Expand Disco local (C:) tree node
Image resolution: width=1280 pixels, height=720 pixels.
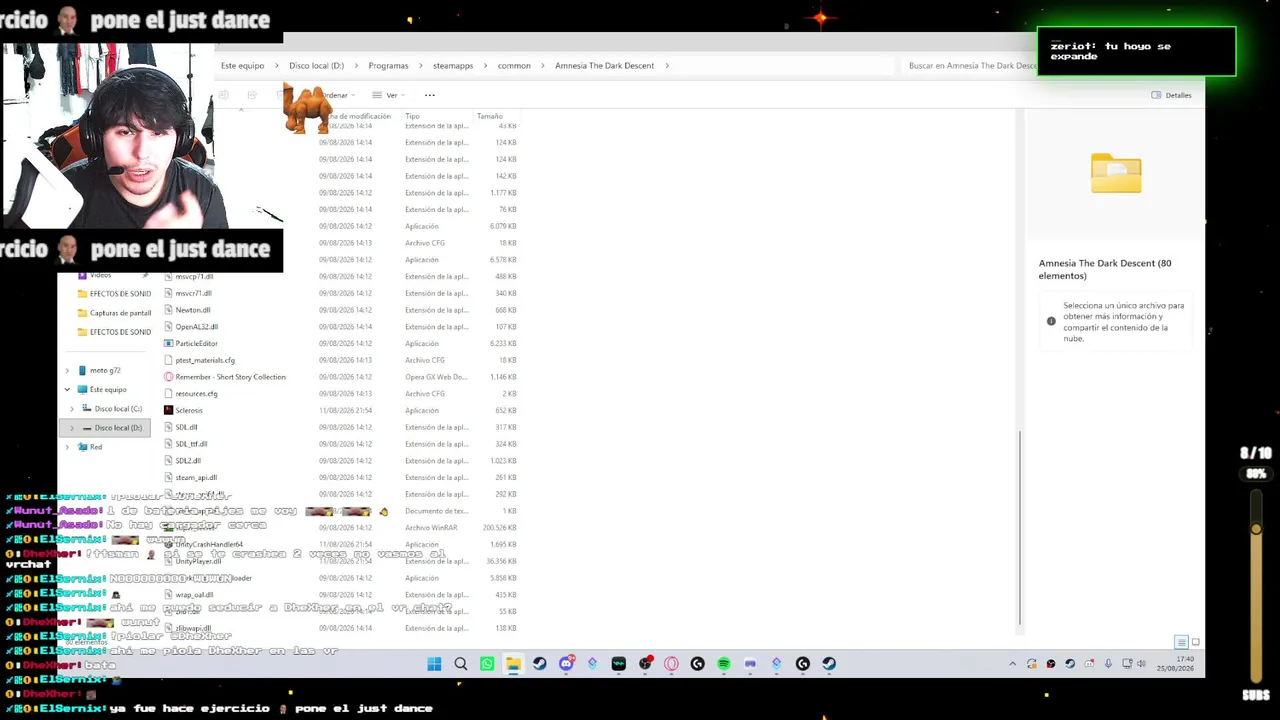72,409
